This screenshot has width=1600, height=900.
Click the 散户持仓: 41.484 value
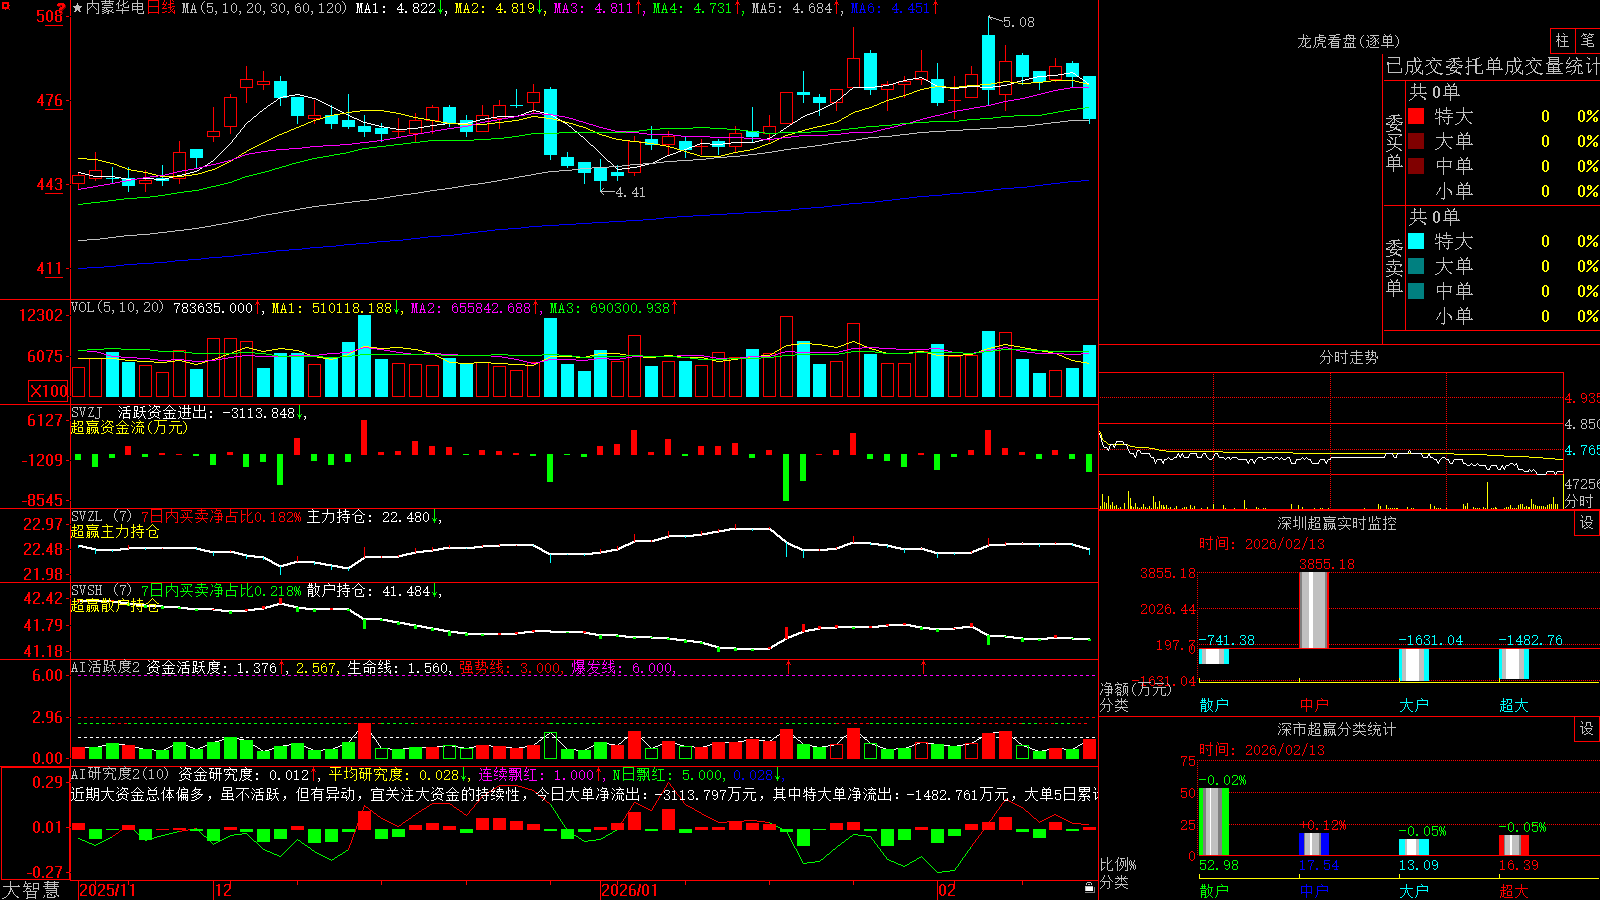coord(369,591)
